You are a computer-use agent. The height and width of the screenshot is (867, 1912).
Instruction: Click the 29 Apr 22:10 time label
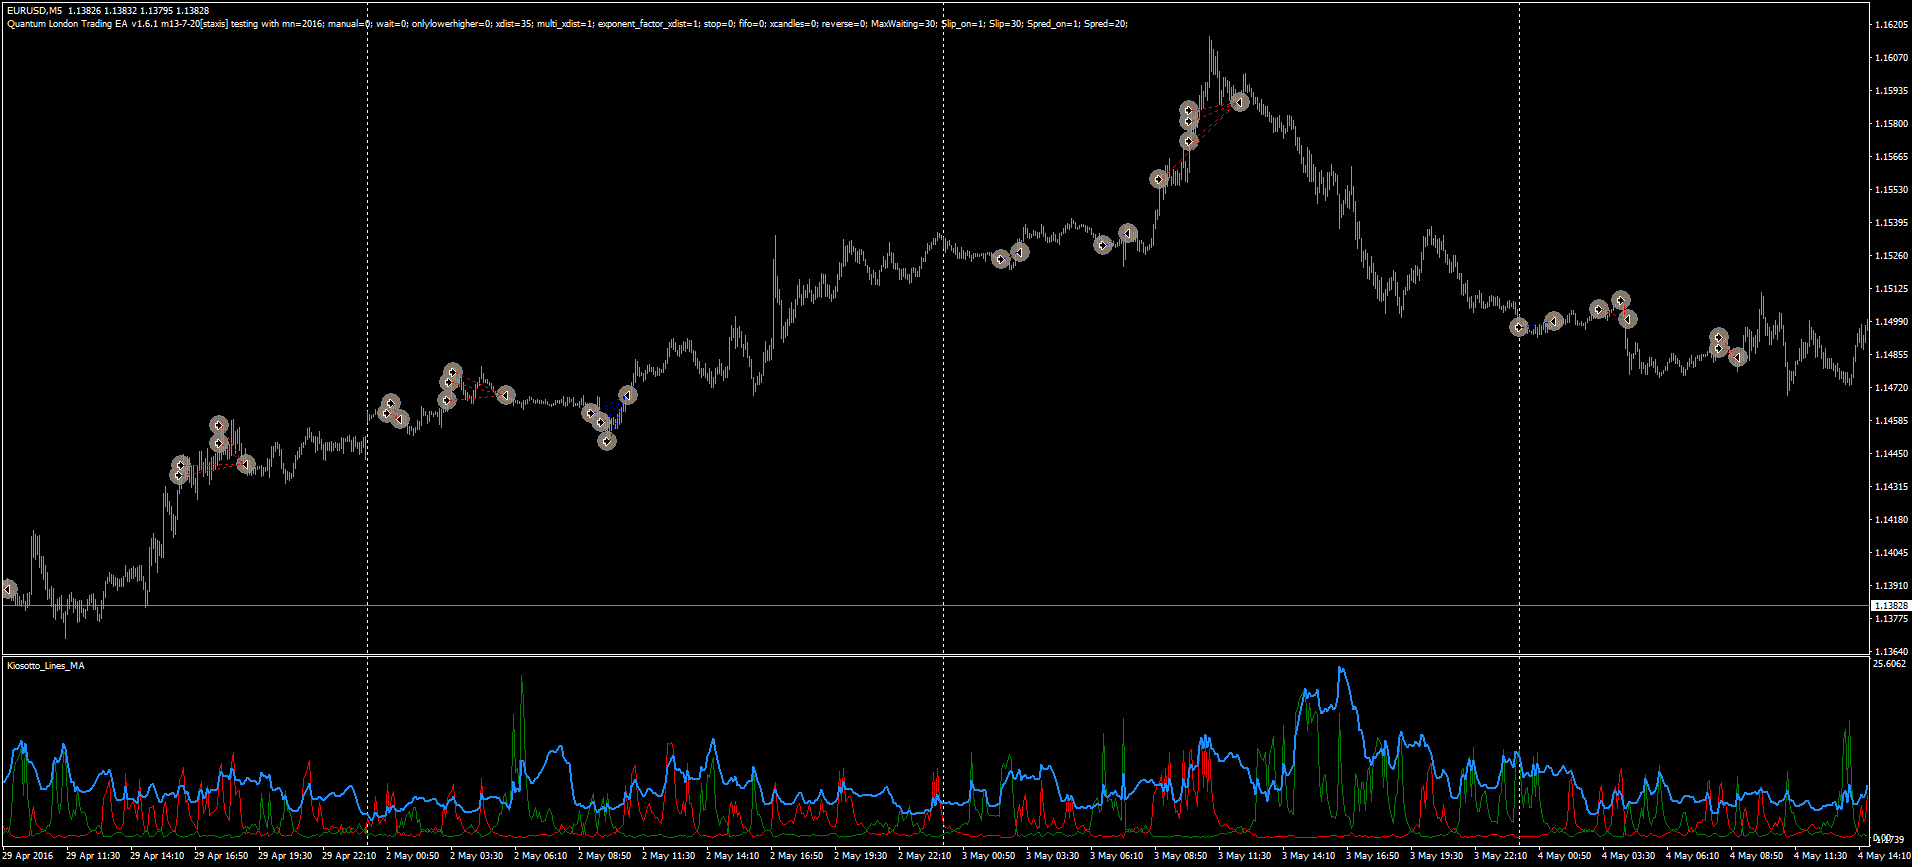(x=349, y=856)
